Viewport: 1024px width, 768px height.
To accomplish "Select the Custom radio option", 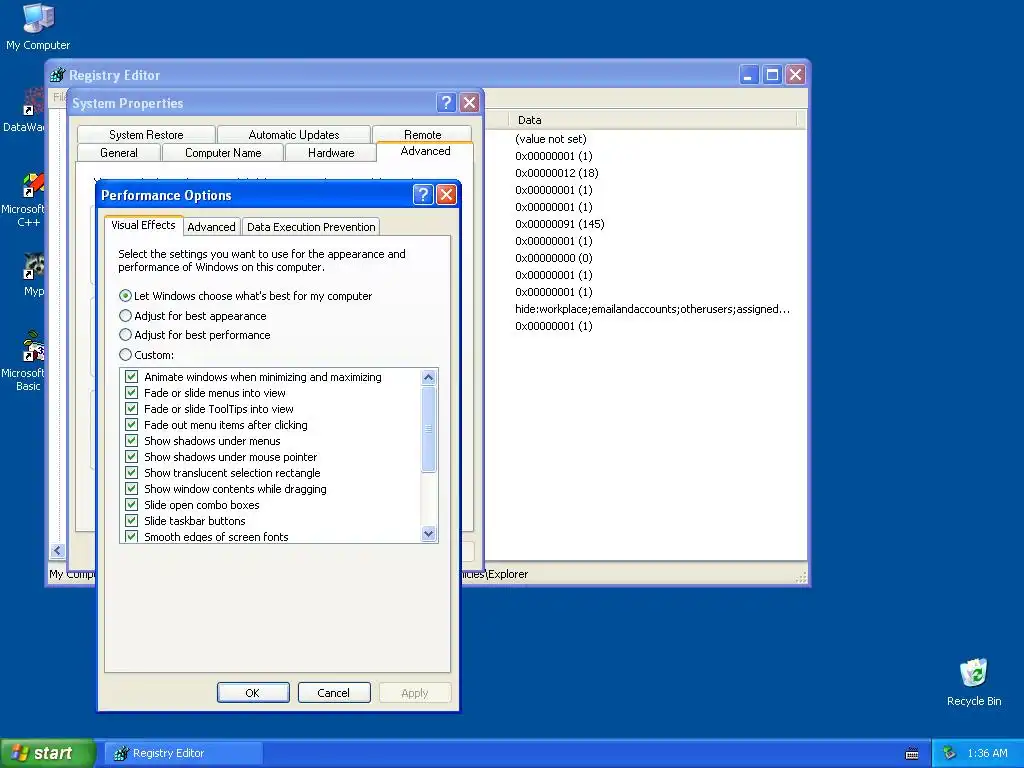I will click(x=125, y=355).
